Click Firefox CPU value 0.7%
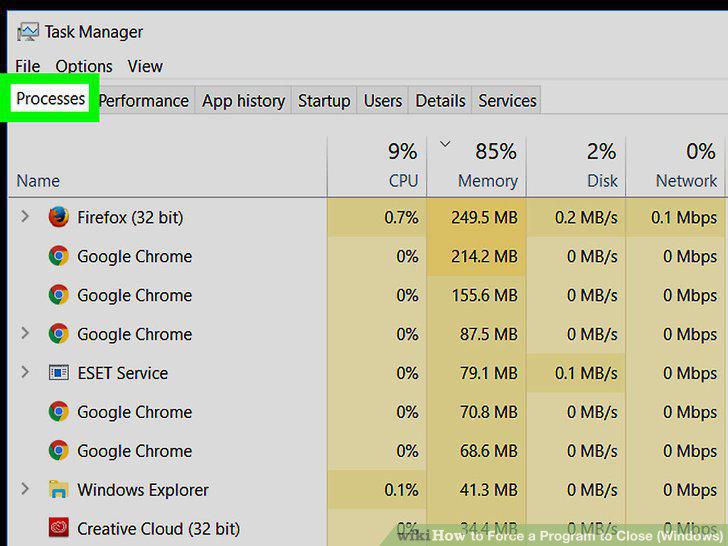This screenshot has height=546, width=728. point(401,217)
